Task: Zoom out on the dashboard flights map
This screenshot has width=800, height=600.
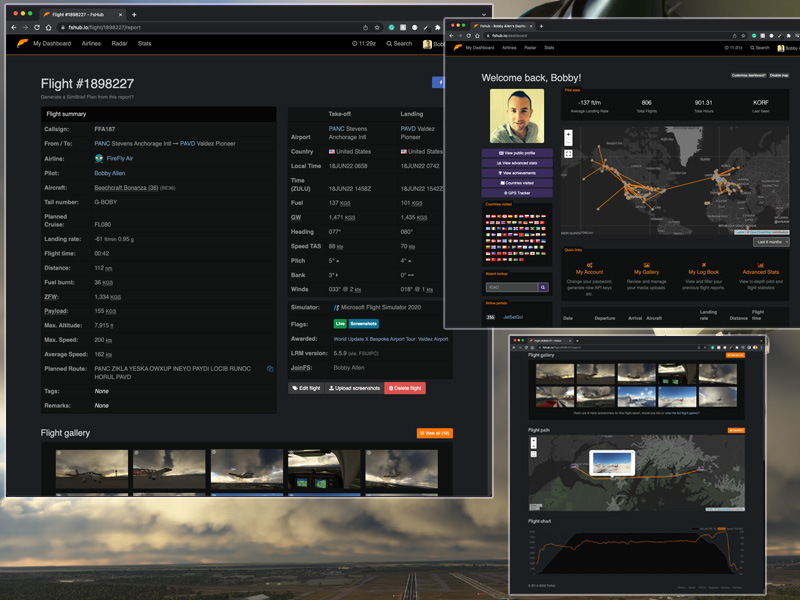Action: 568,141
